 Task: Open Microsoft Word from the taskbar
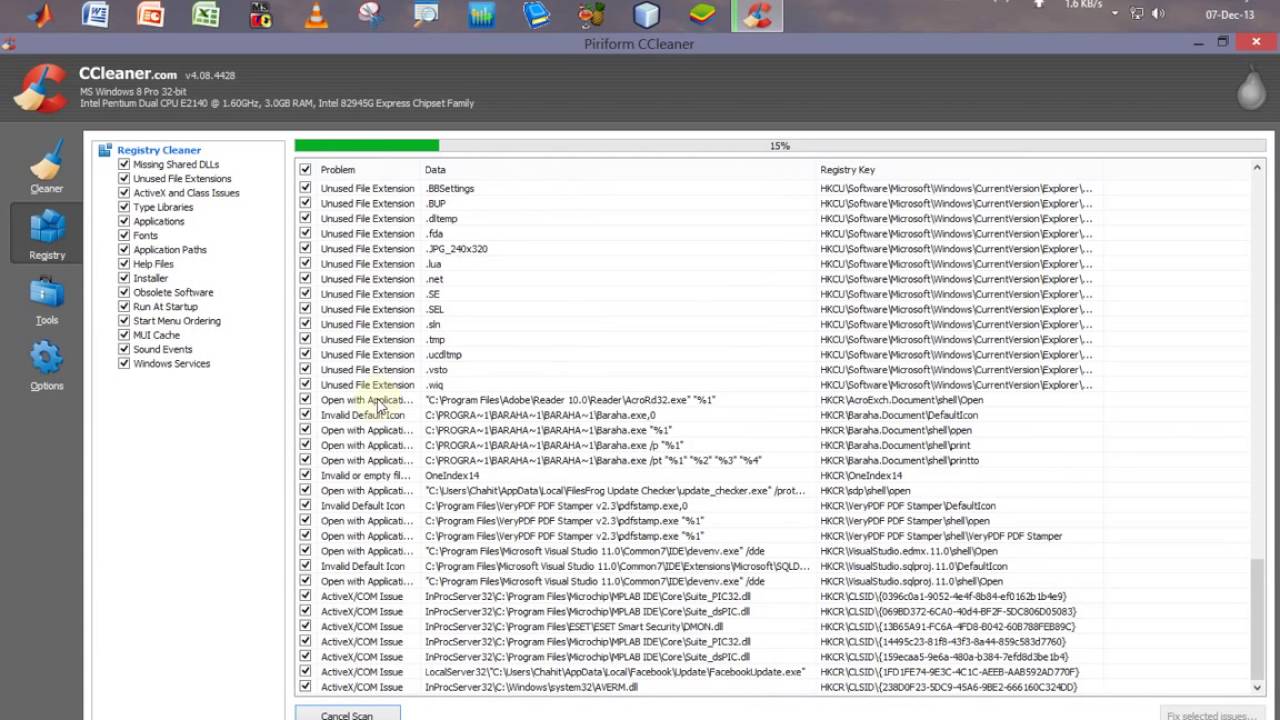point(95,15)
